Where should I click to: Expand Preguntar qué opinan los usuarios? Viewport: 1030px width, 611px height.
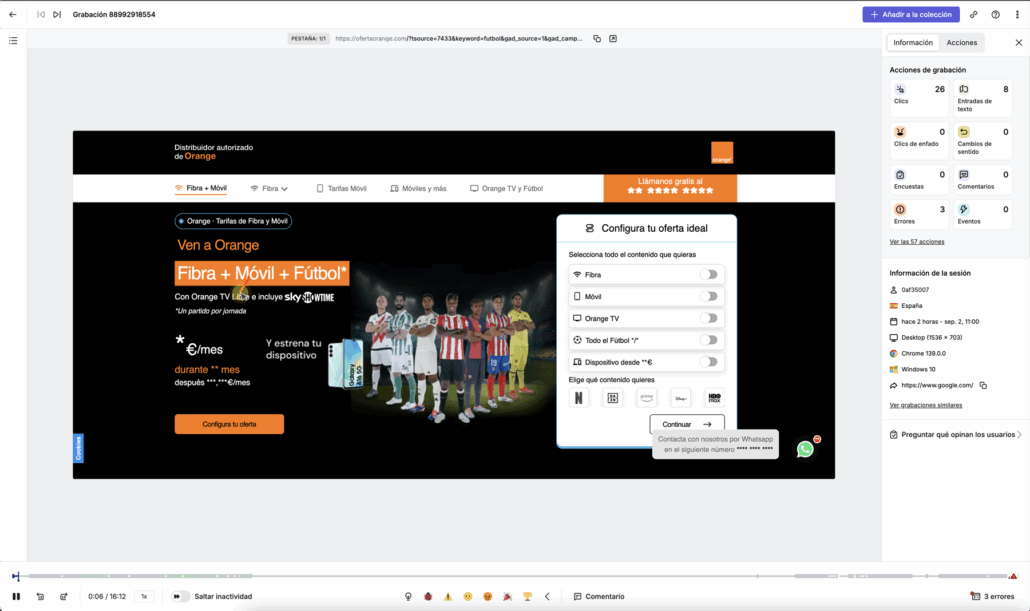click(956, 435)
